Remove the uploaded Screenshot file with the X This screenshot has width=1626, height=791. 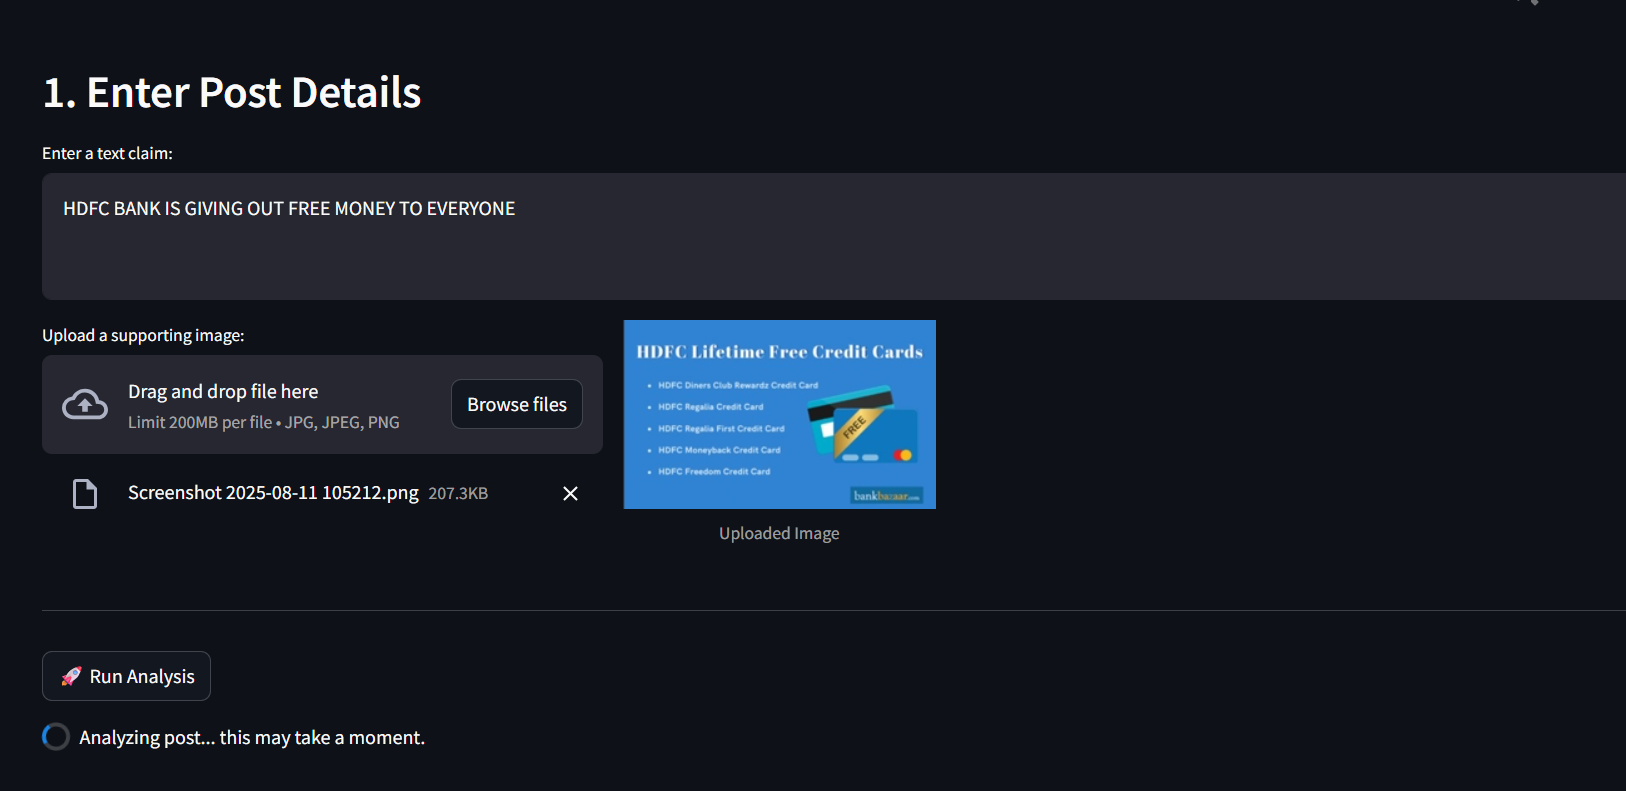pyautogui.click(x=570, y=493)
